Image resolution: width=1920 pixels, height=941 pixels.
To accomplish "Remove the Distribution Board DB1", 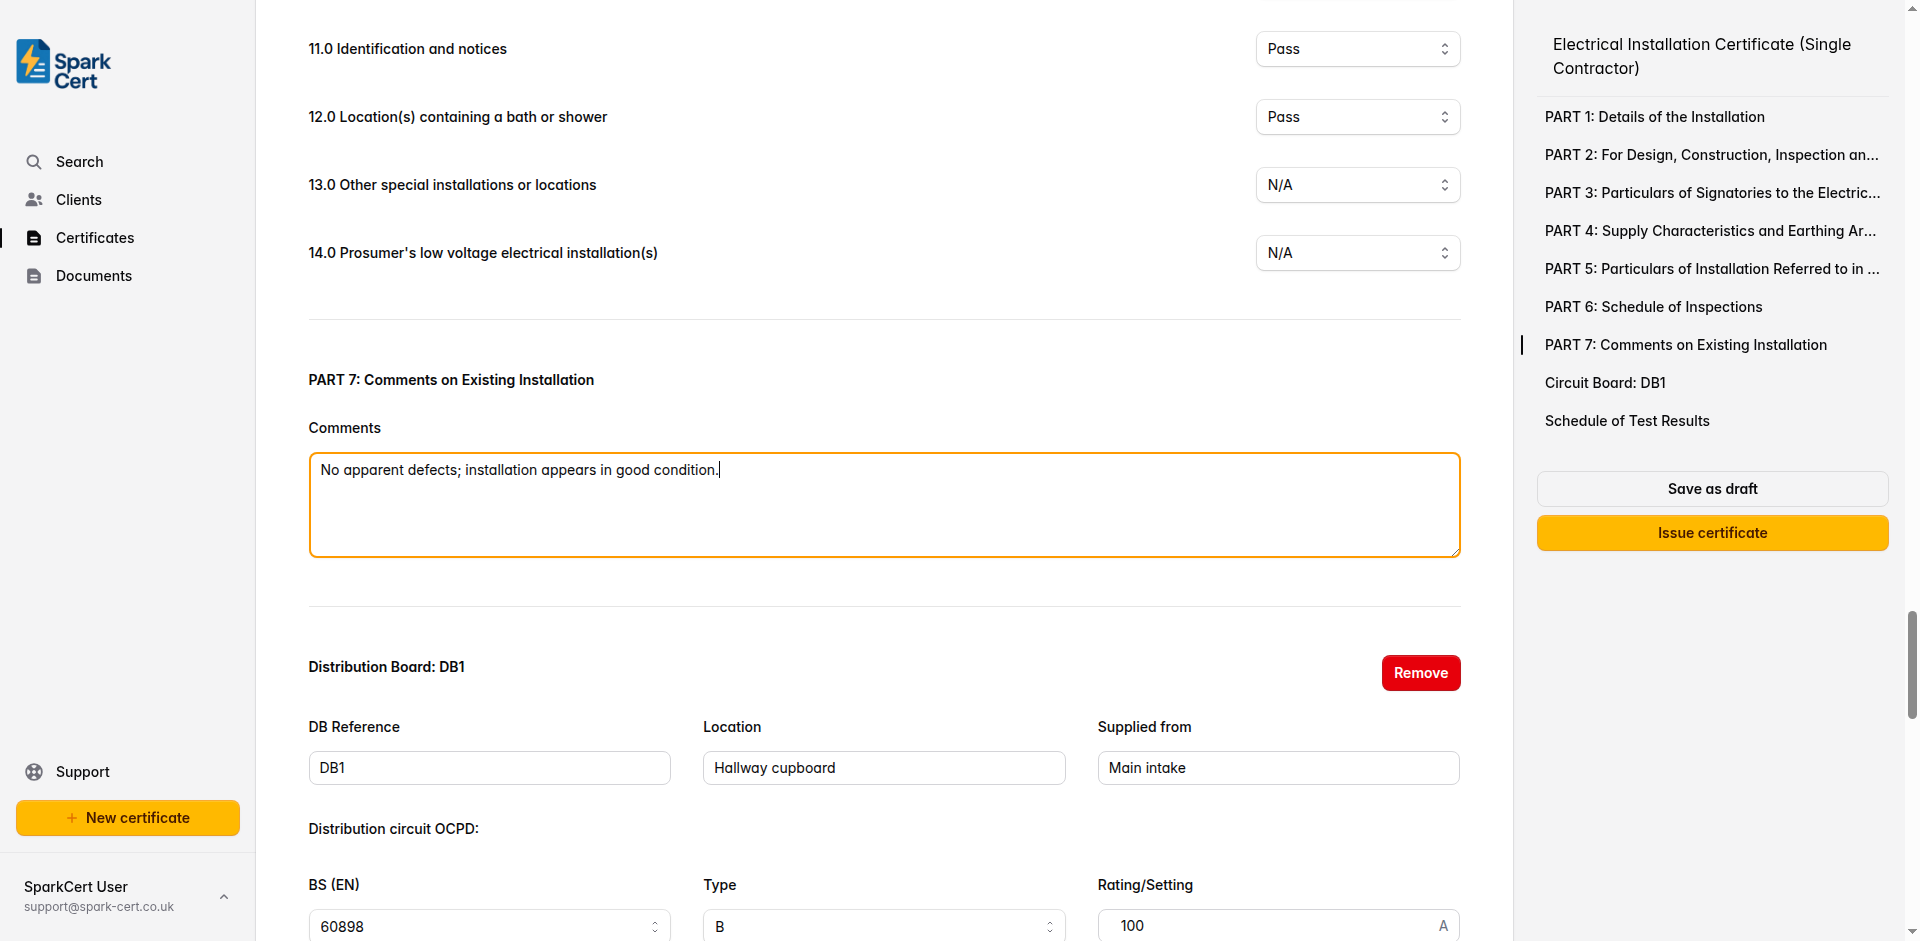I will 1420,672.
